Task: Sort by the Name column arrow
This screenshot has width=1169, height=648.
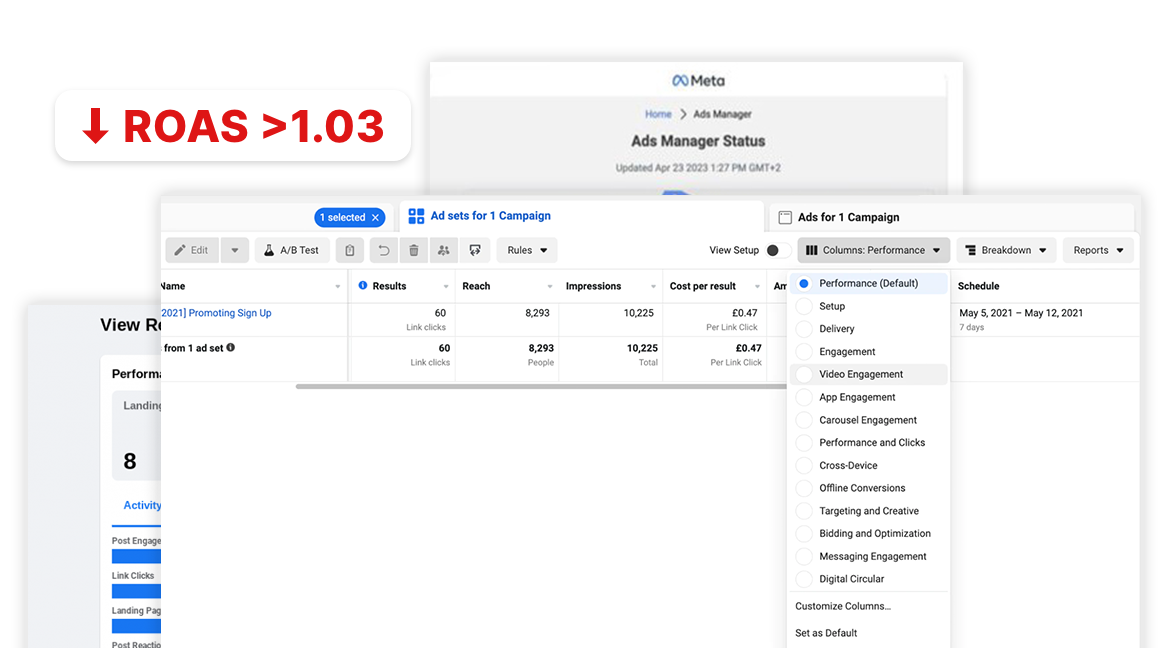Action: [338, 287]
